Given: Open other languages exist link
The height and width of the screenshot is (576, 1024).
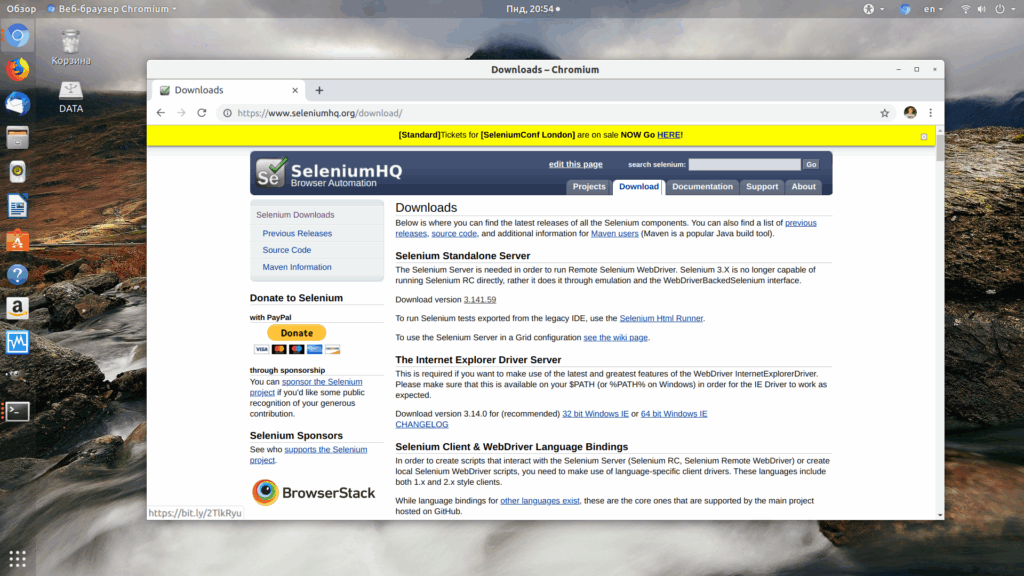Looking at the screenshot, I should [539, 501].
